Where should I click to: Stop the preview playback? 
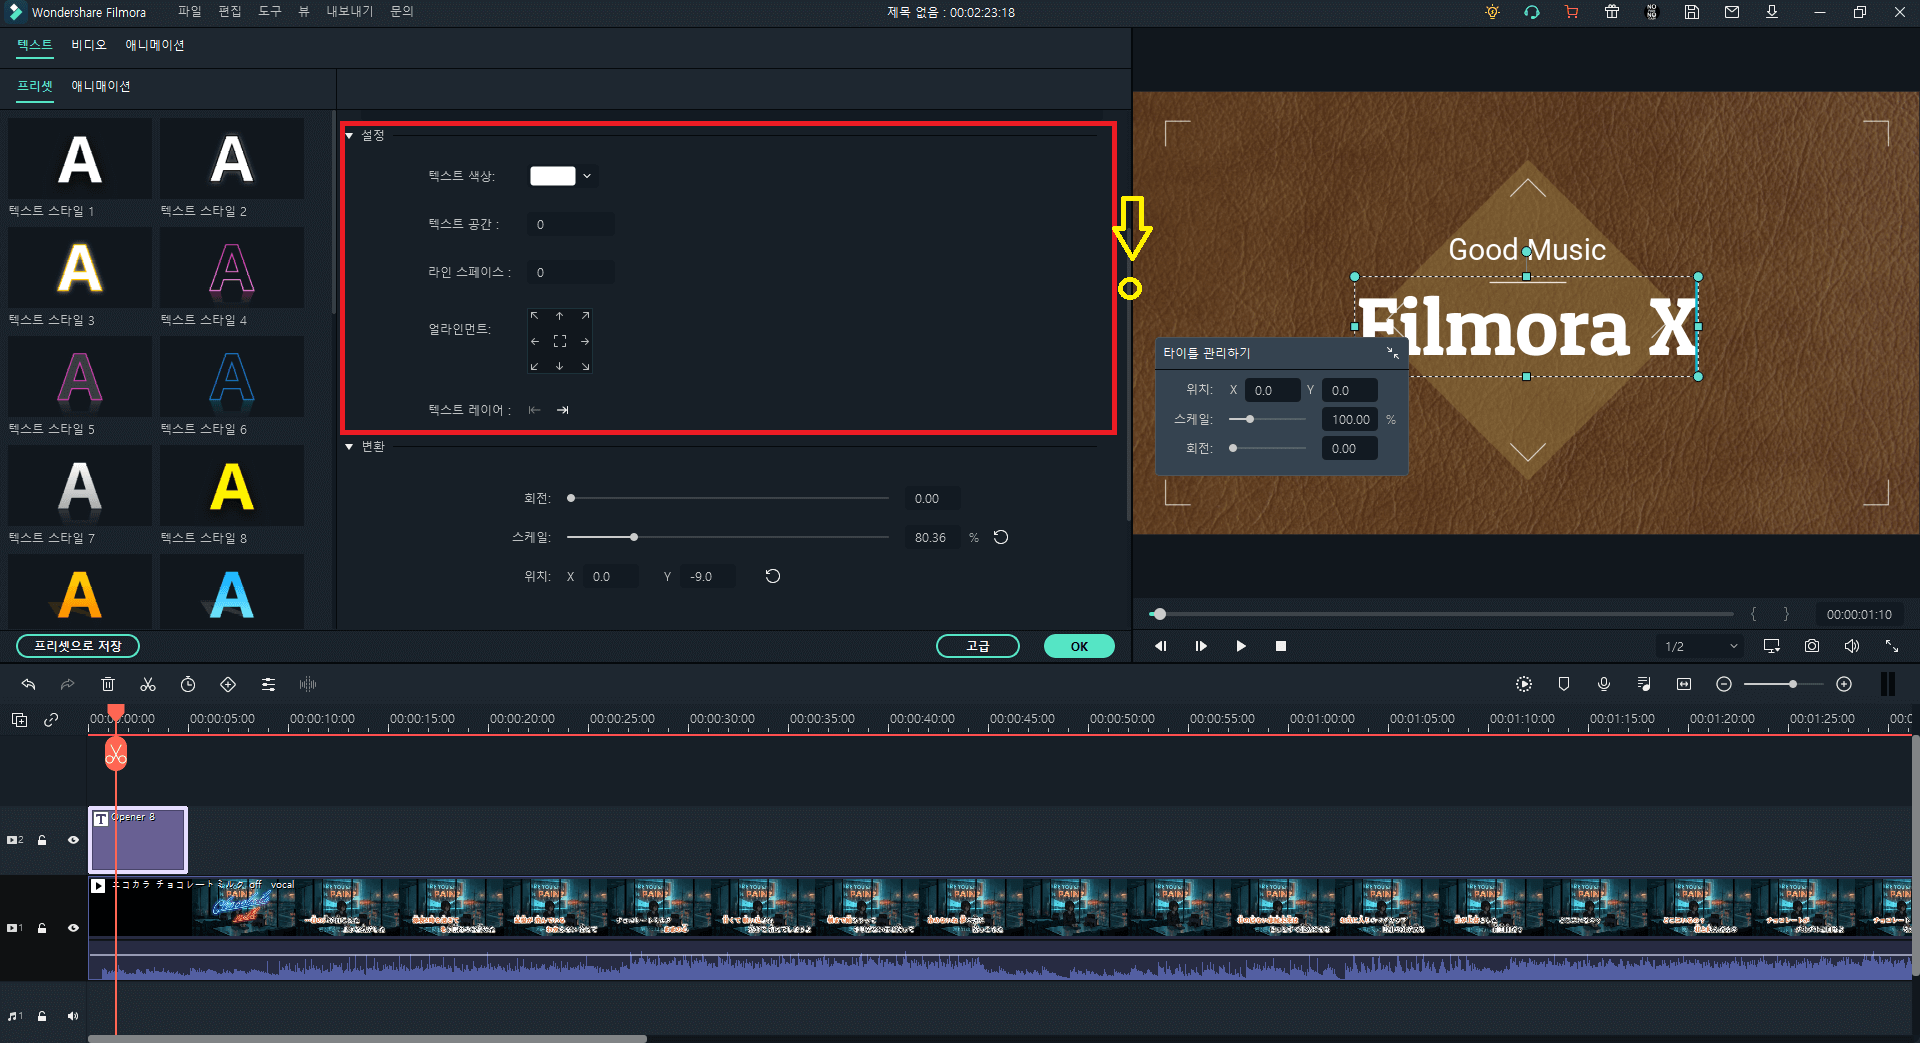coord(1281,646)
